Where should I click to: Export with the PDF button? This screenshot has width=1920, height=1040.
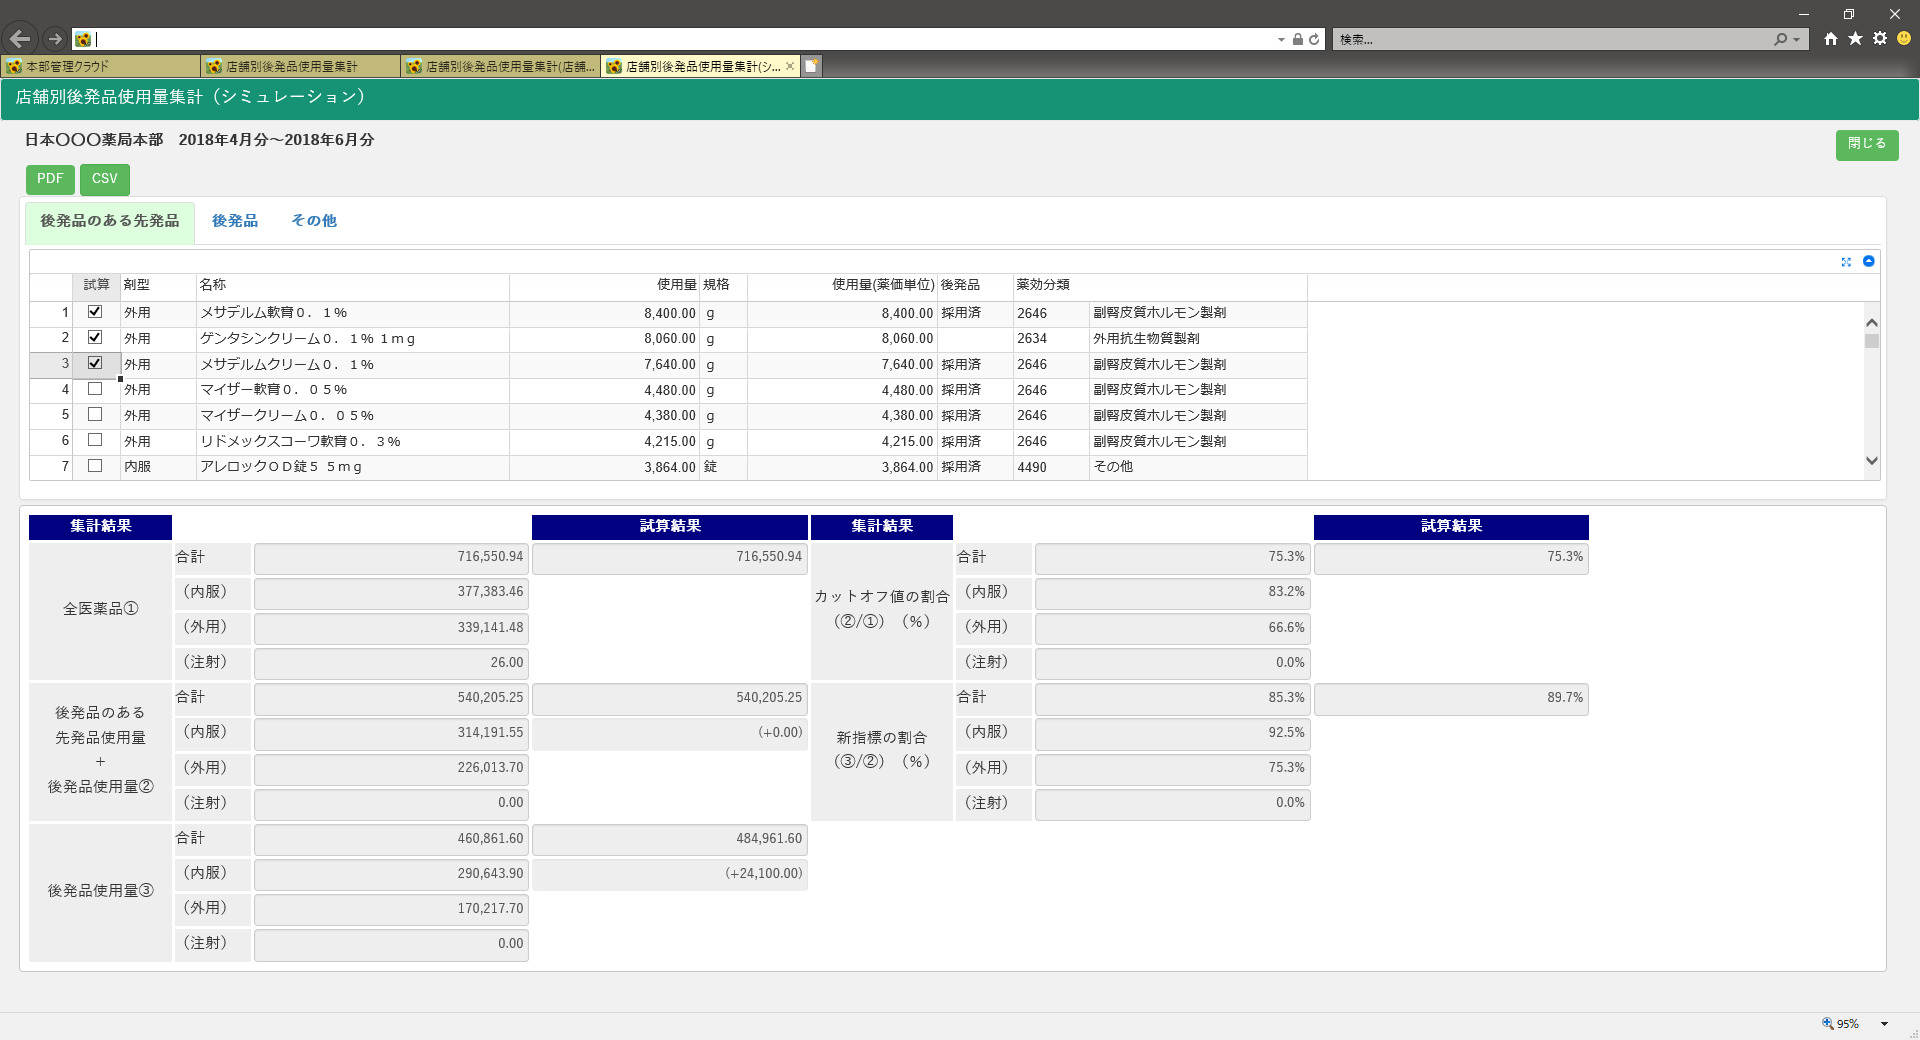pos(50,179)
